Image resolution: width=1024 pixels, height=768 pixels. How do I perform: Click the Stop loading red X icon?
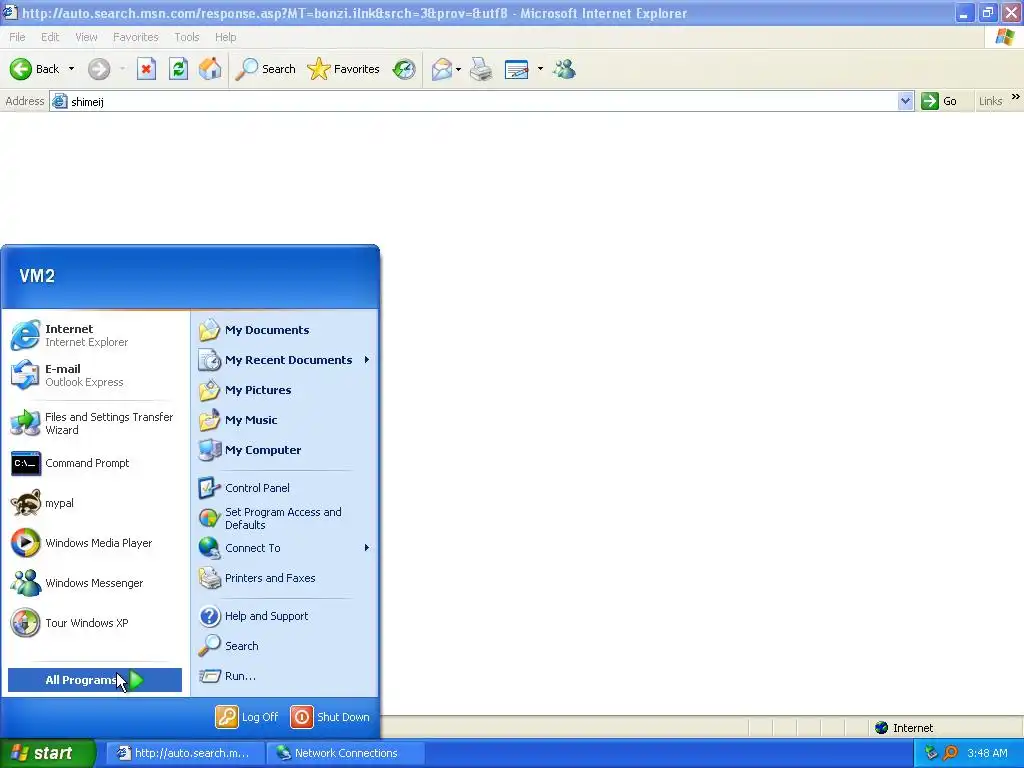tap(146, 69)
